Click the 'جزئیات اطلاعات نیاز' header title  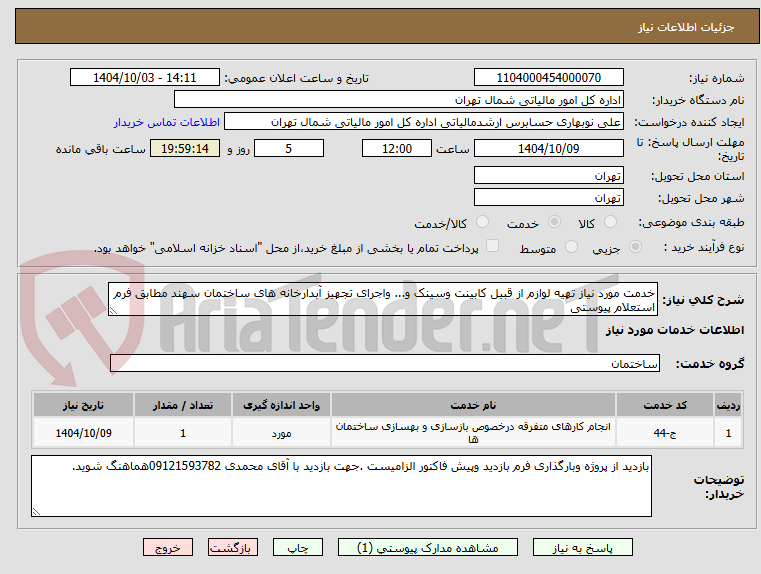[x=686, y=27]
